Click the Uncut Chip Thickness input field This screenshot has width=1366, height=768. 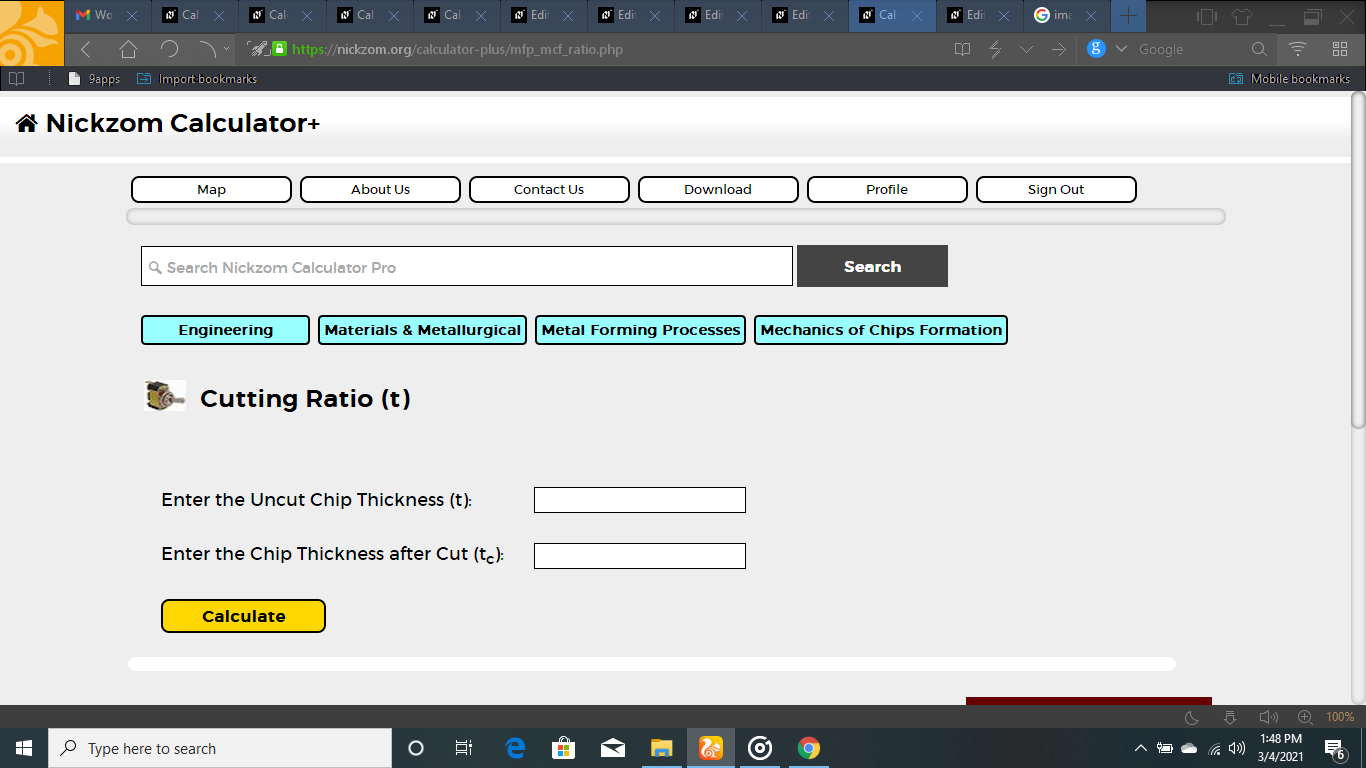pyautogui.click(x=640, y=500)
